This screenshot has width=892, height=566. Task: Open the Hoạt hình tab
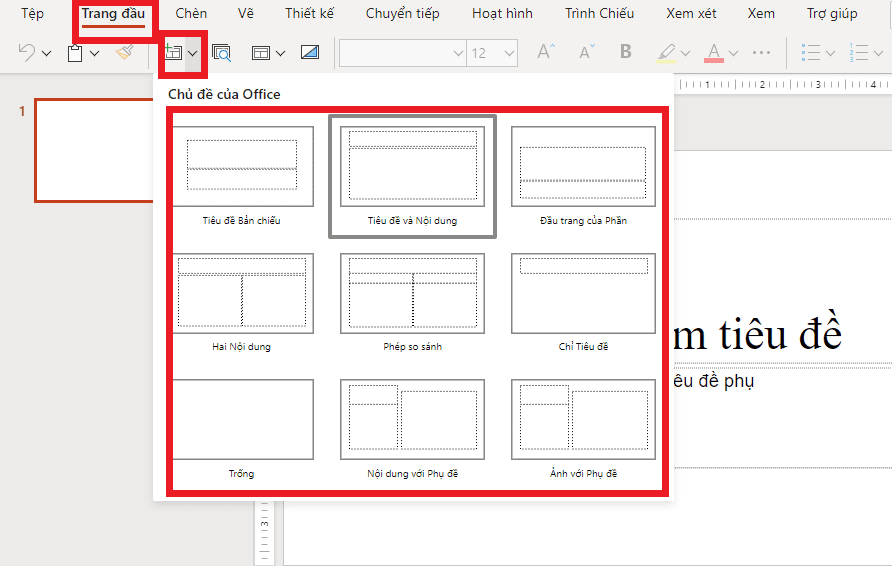coord(502,13)
